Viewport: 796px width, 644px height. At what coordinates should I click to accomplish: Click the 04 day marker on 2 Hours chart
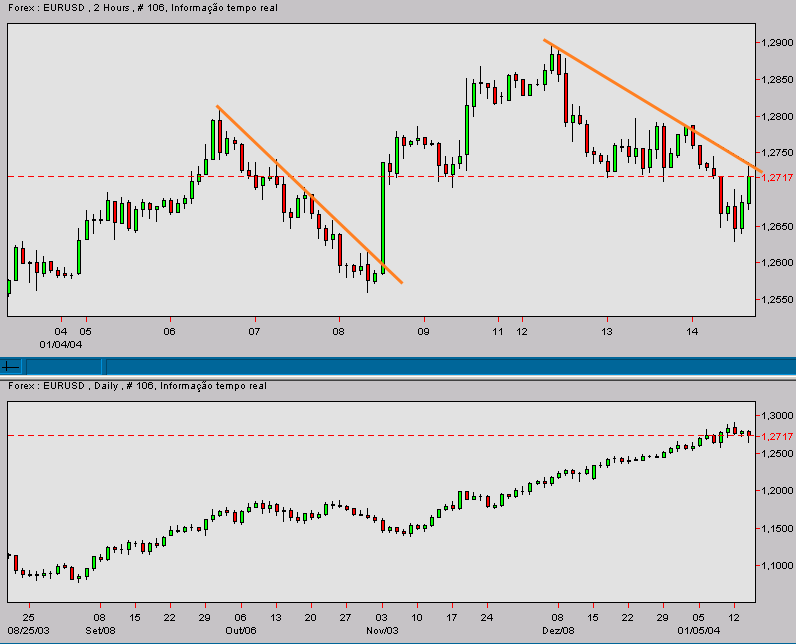pos(61,332)
